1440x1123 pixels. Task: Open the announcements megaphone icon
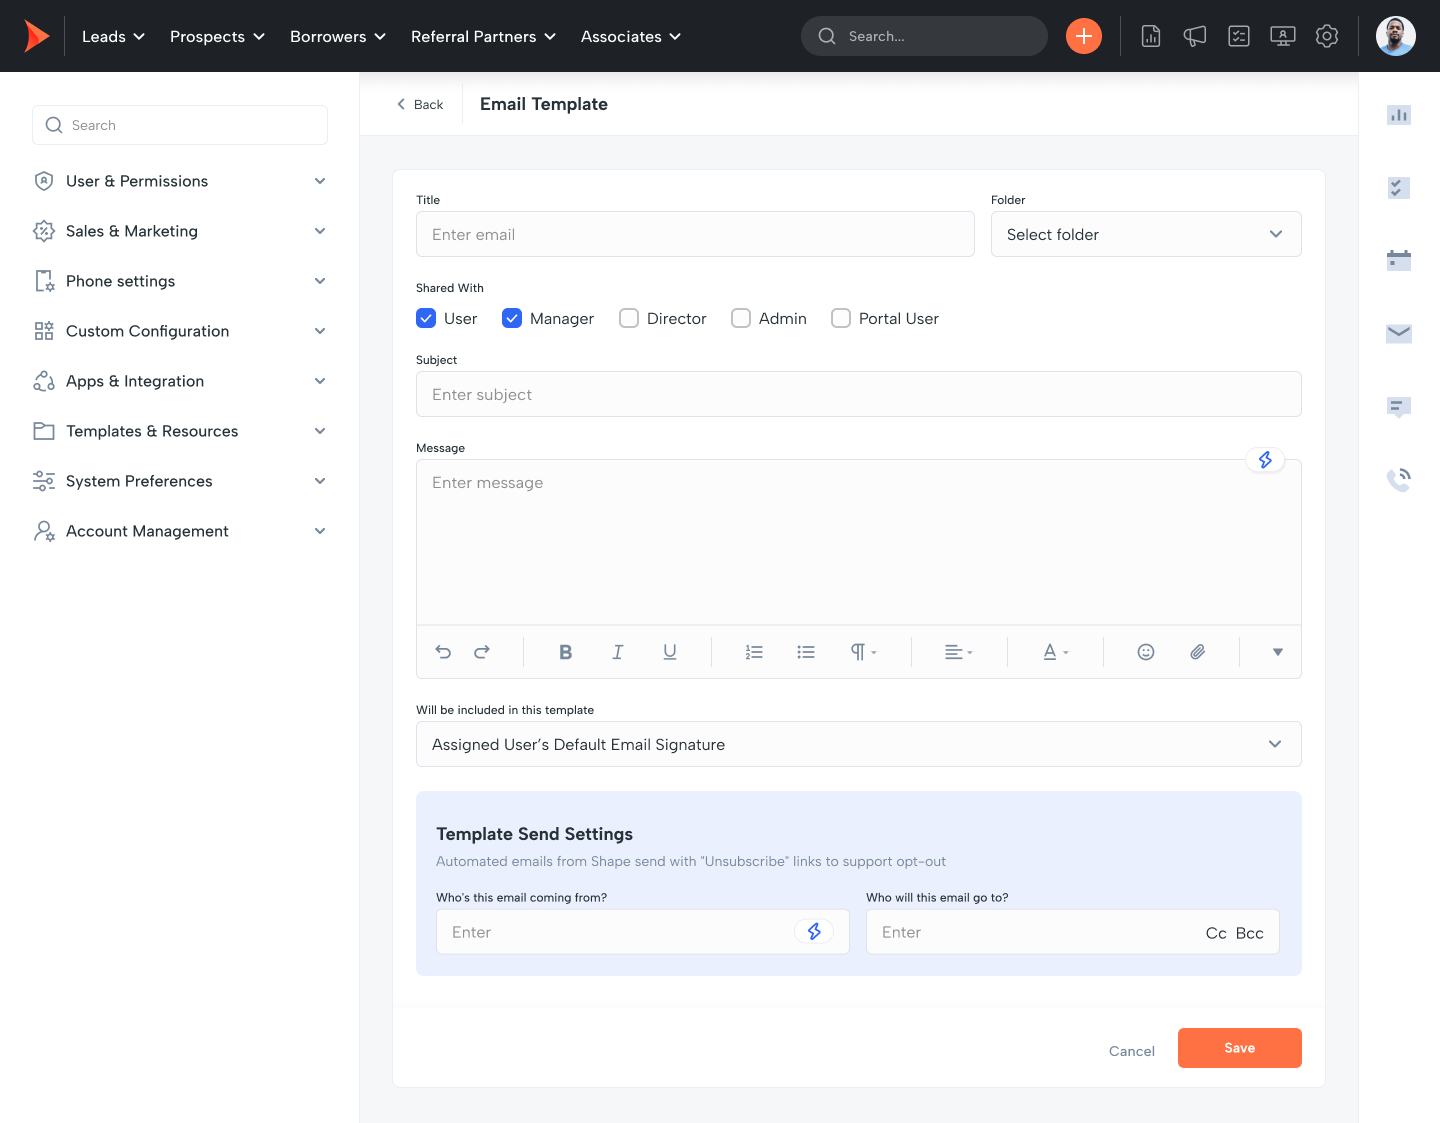(x=1194, y=36)
